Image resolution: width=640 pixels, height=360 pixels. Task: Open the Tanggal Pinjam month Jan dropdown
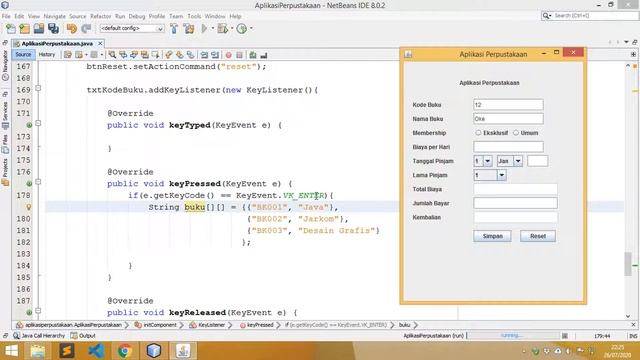click(518, 161)
